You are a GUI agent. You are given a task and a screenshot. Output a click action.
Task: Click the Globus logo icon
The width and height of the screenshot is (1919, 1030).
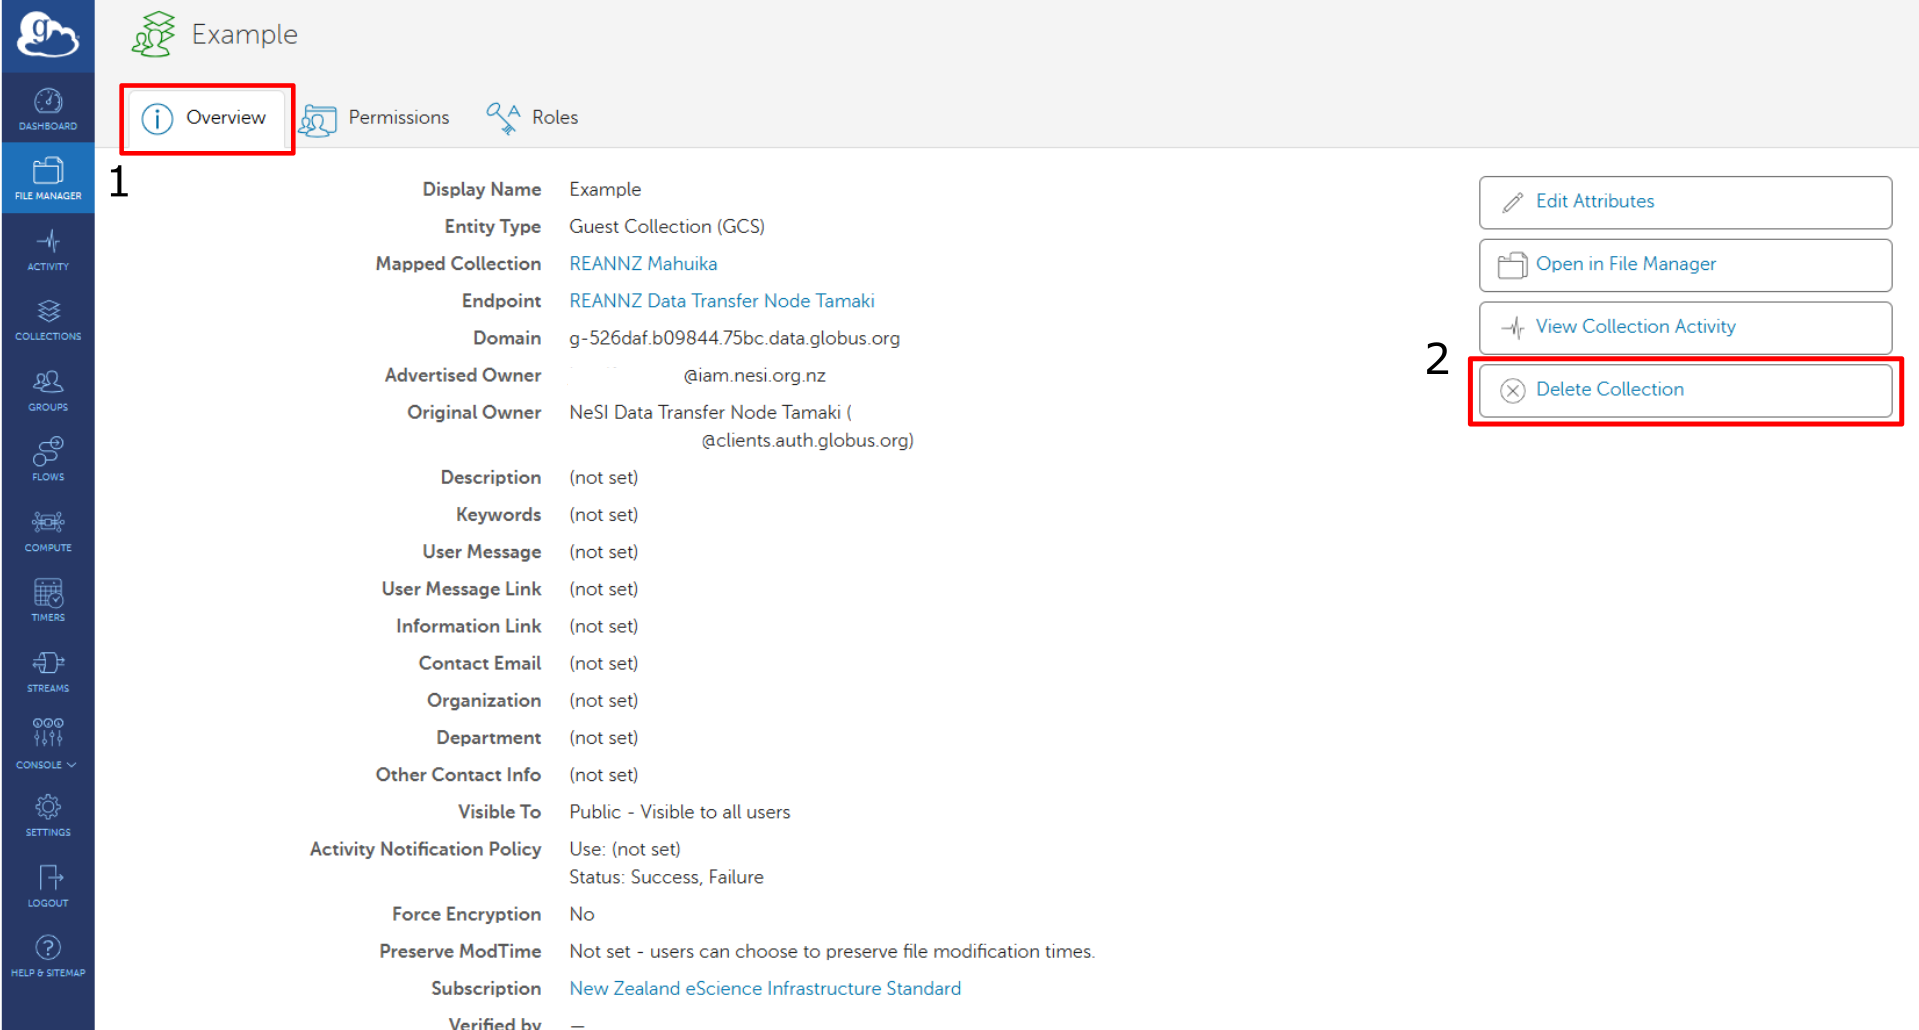(x=47, y=35)
